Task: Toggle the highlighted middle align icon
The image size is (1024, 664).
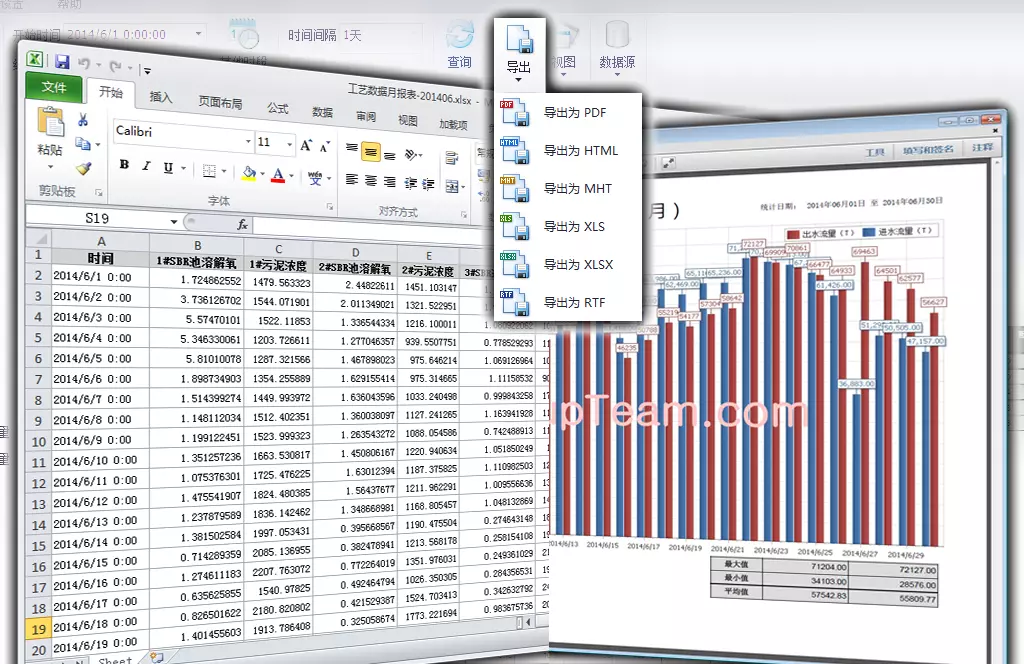Action: pos(370,152)
